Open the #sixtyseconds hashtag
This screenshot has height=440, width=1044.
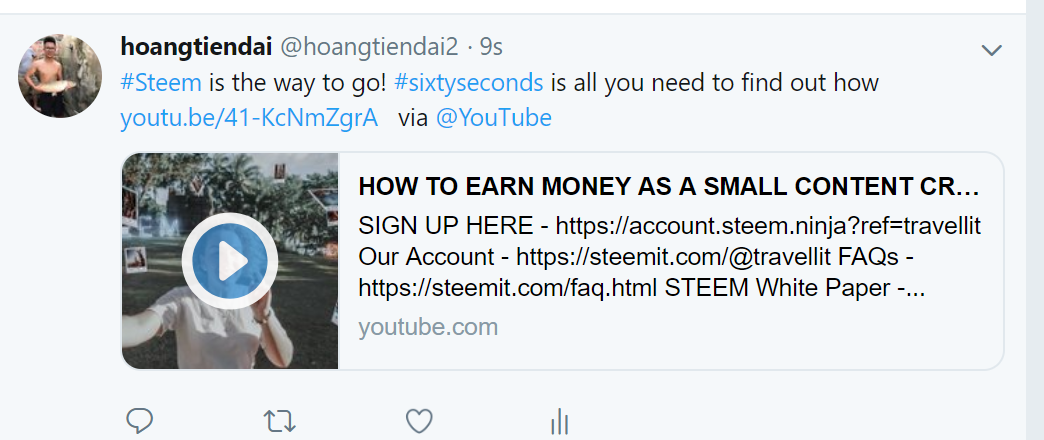[x=468, y=83]
